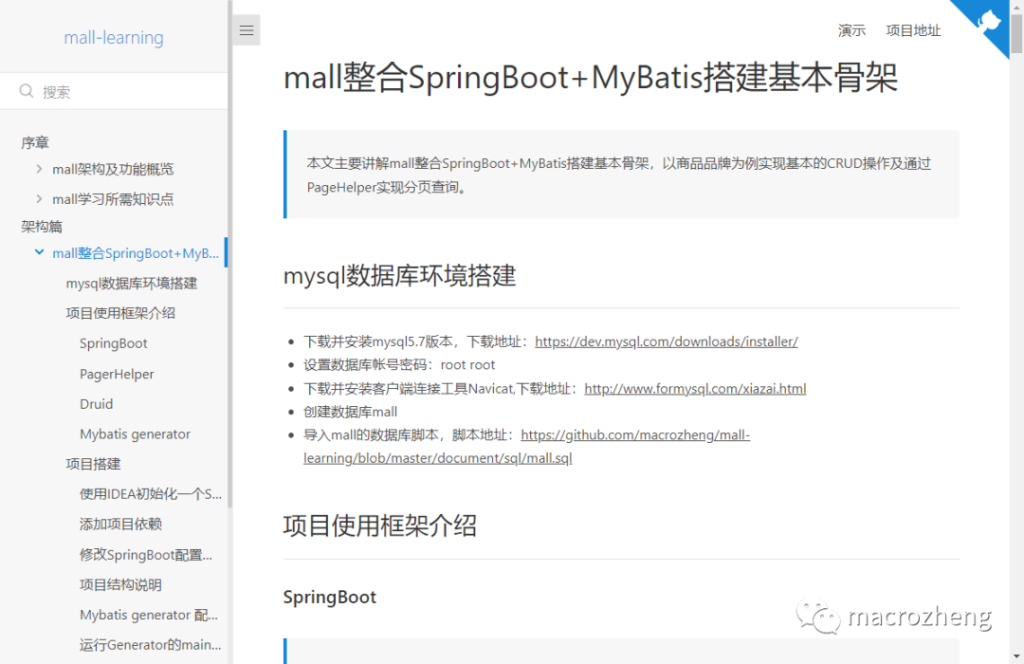Select mysql数据库环境搭建 in the sidebar
Image resolution: width=1024 pixels, height=664 pixels.
click(131, 283)
